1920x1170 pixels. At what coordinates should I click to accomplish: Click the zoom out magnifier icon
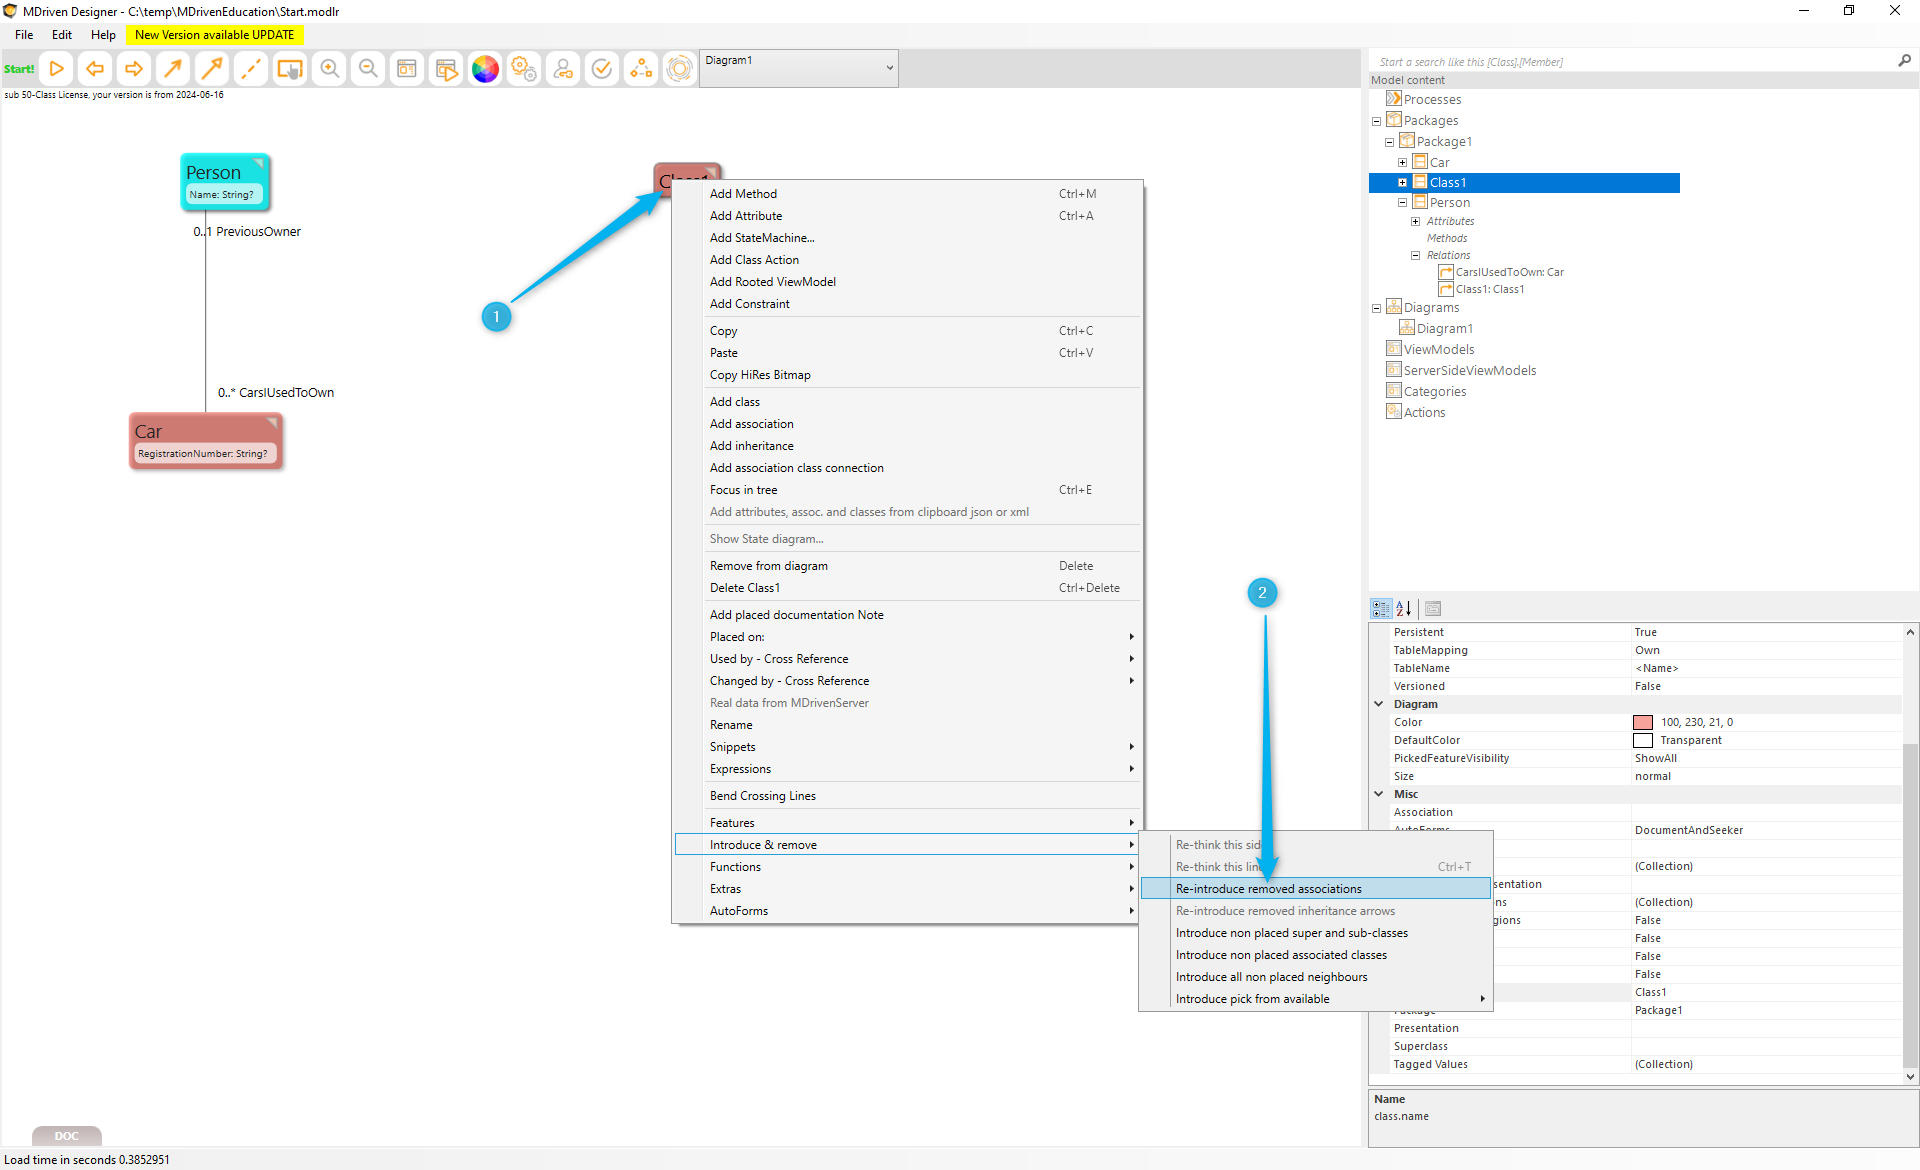368,69
